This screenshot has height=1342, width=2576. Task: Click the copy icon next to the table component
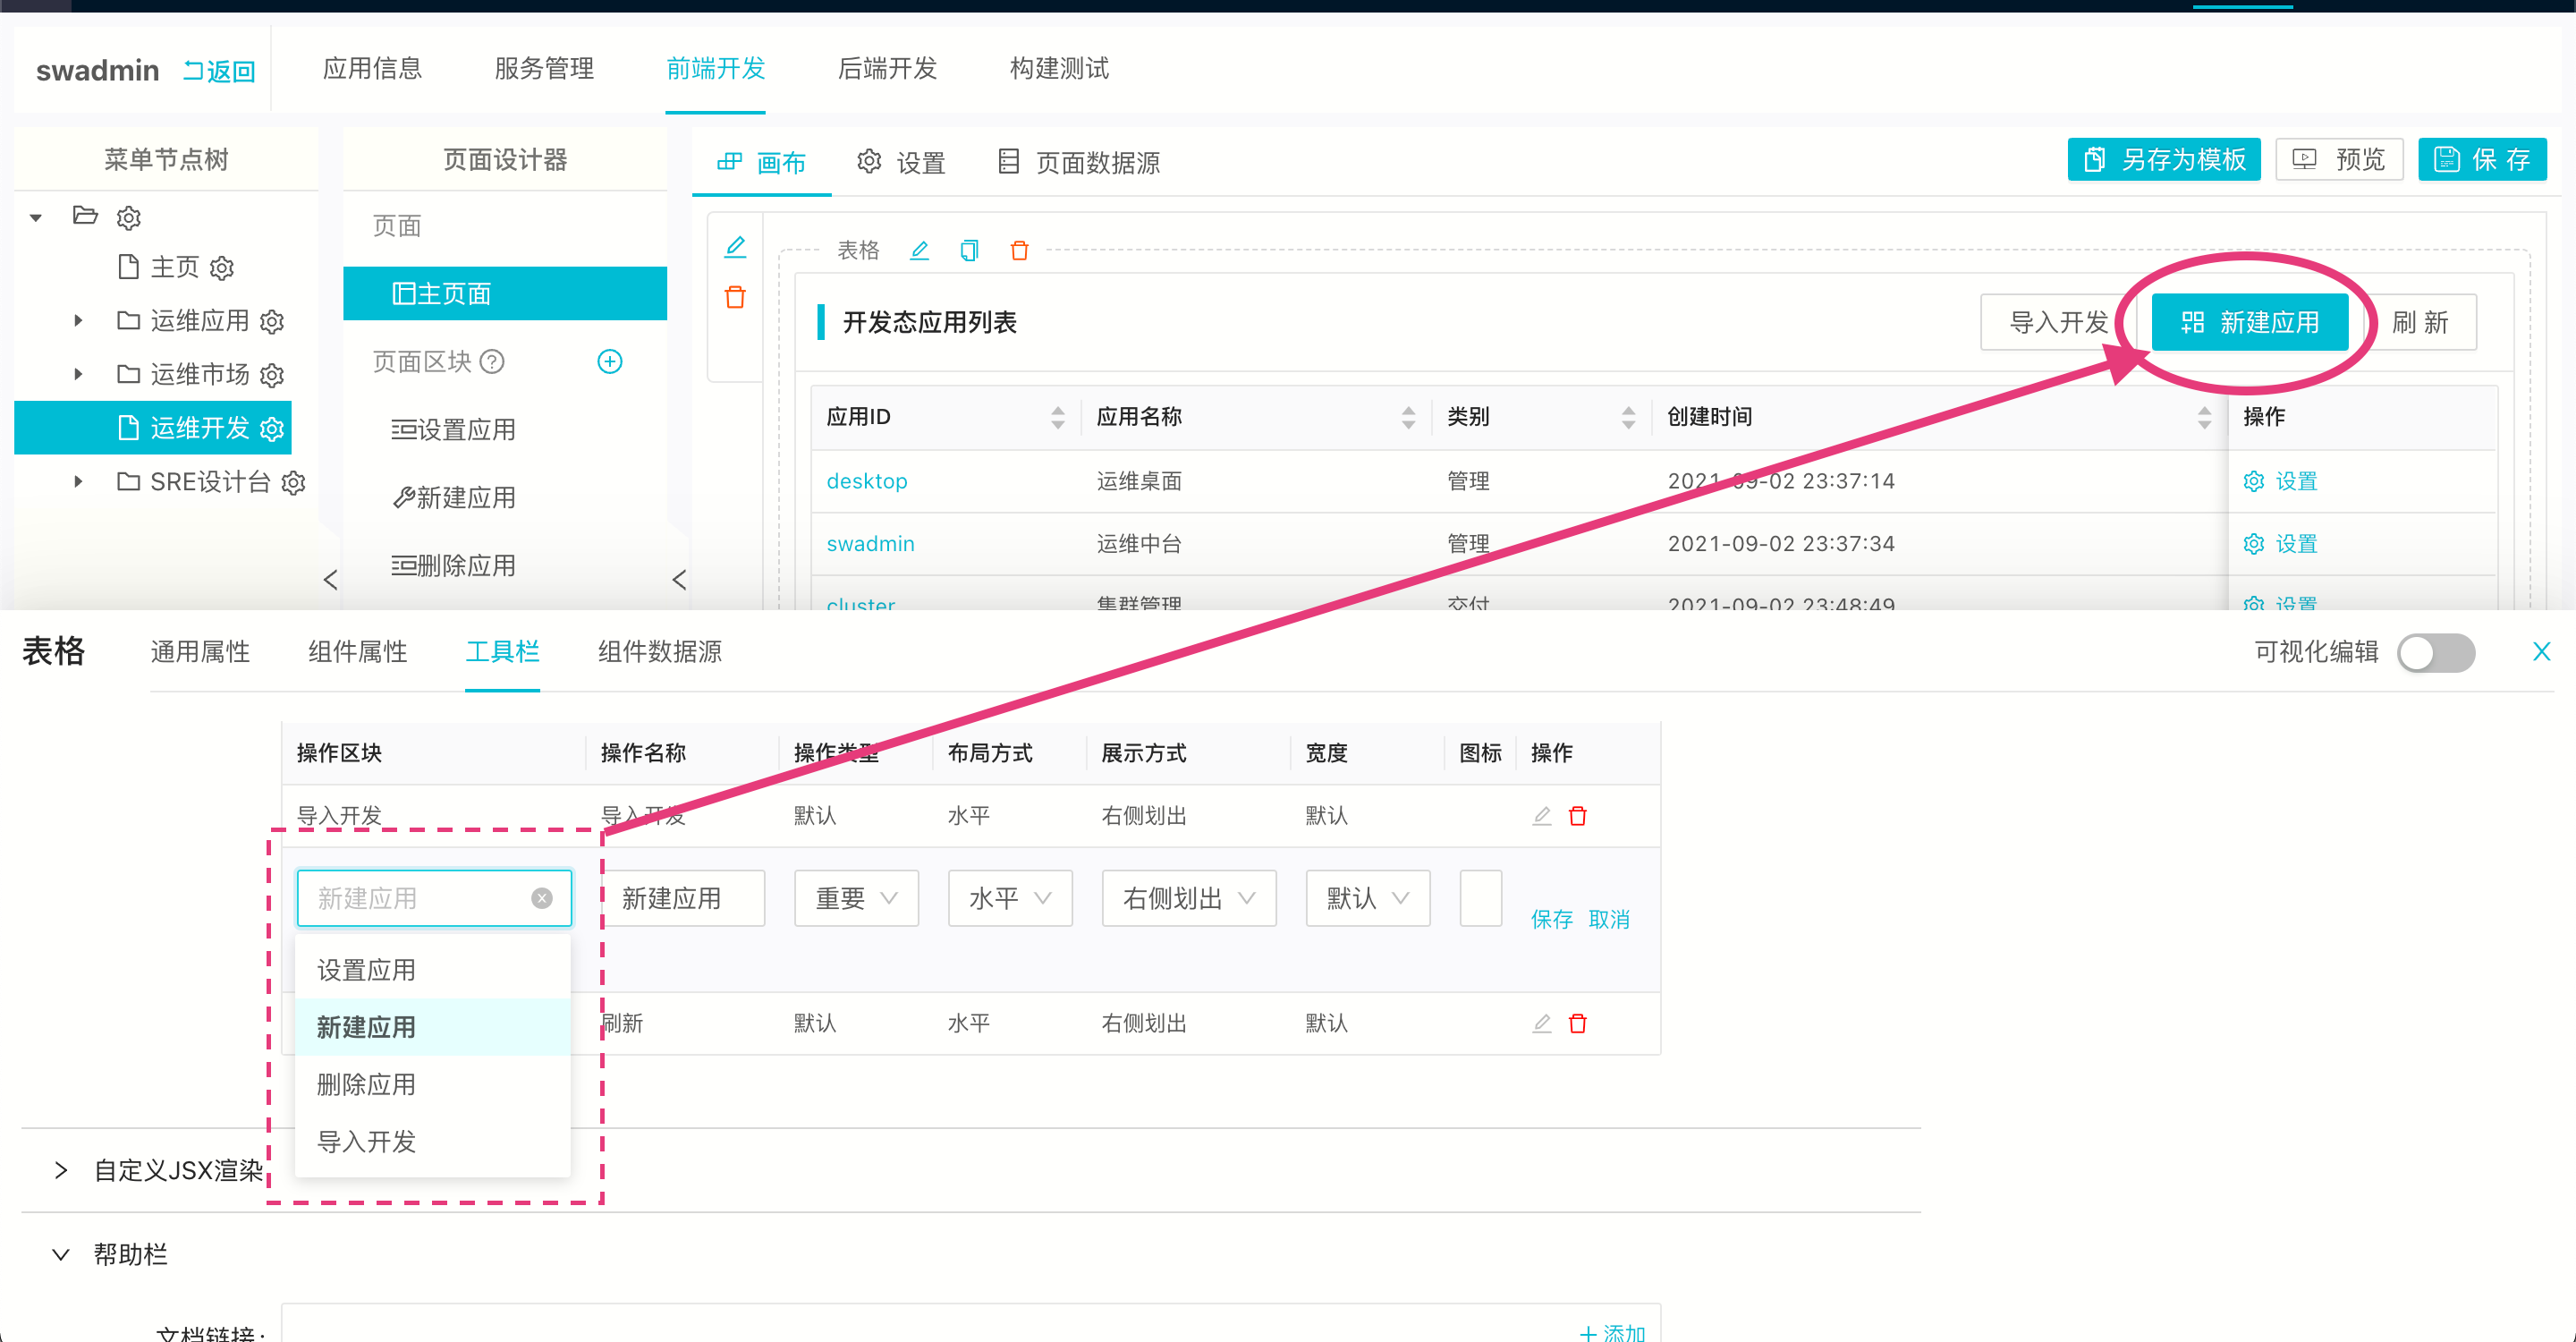[x=968, y=250]
